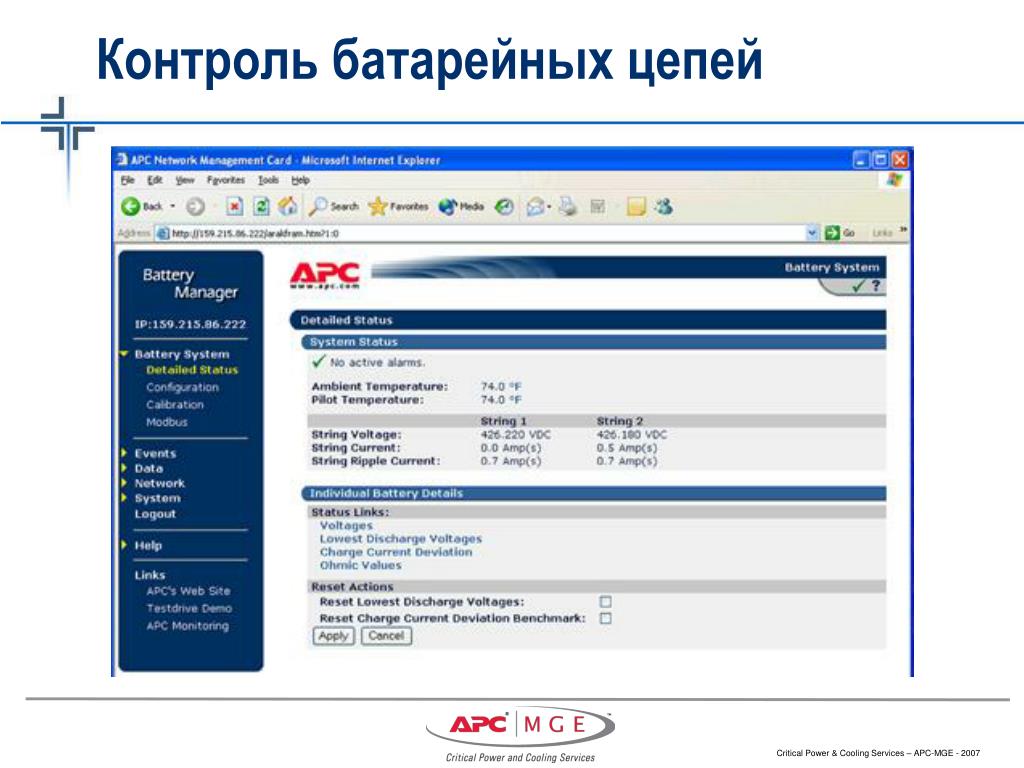Click Logout in sidebar

(x=155, y=514)
